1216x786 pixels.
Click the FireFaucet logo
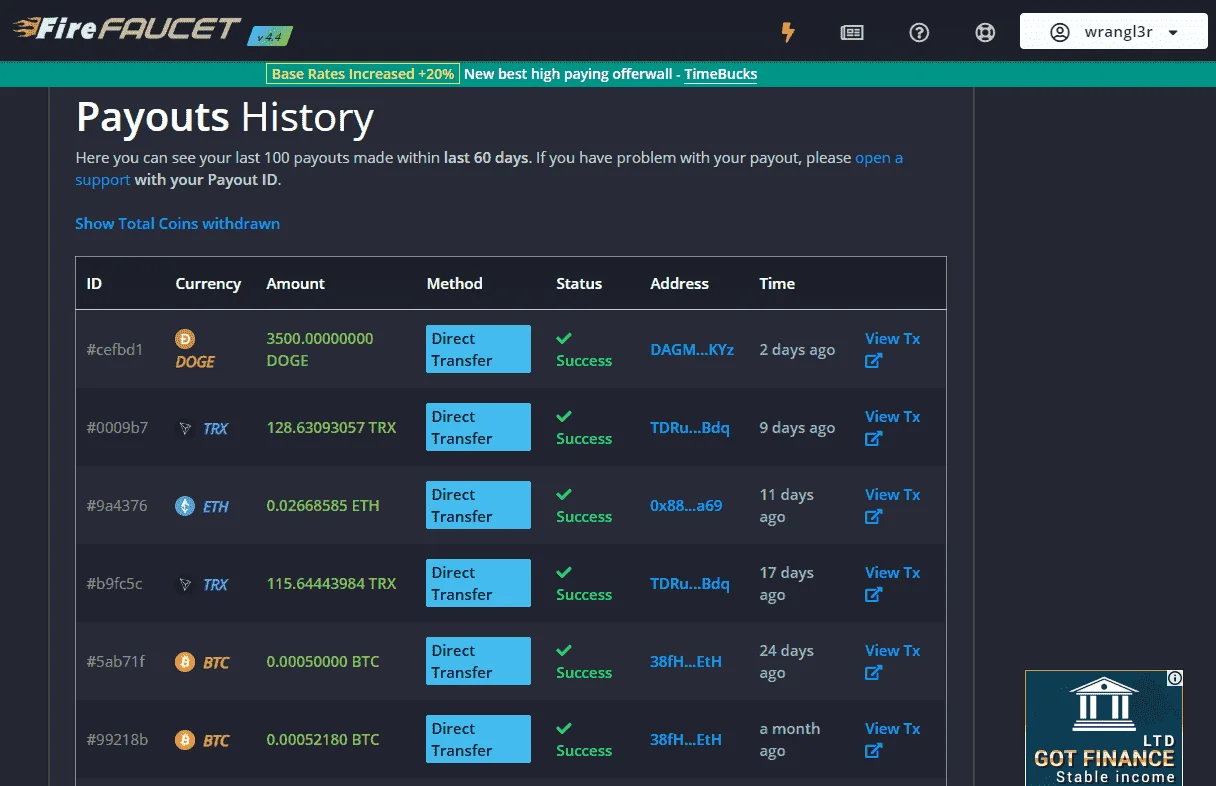click(x=126, y=28)
